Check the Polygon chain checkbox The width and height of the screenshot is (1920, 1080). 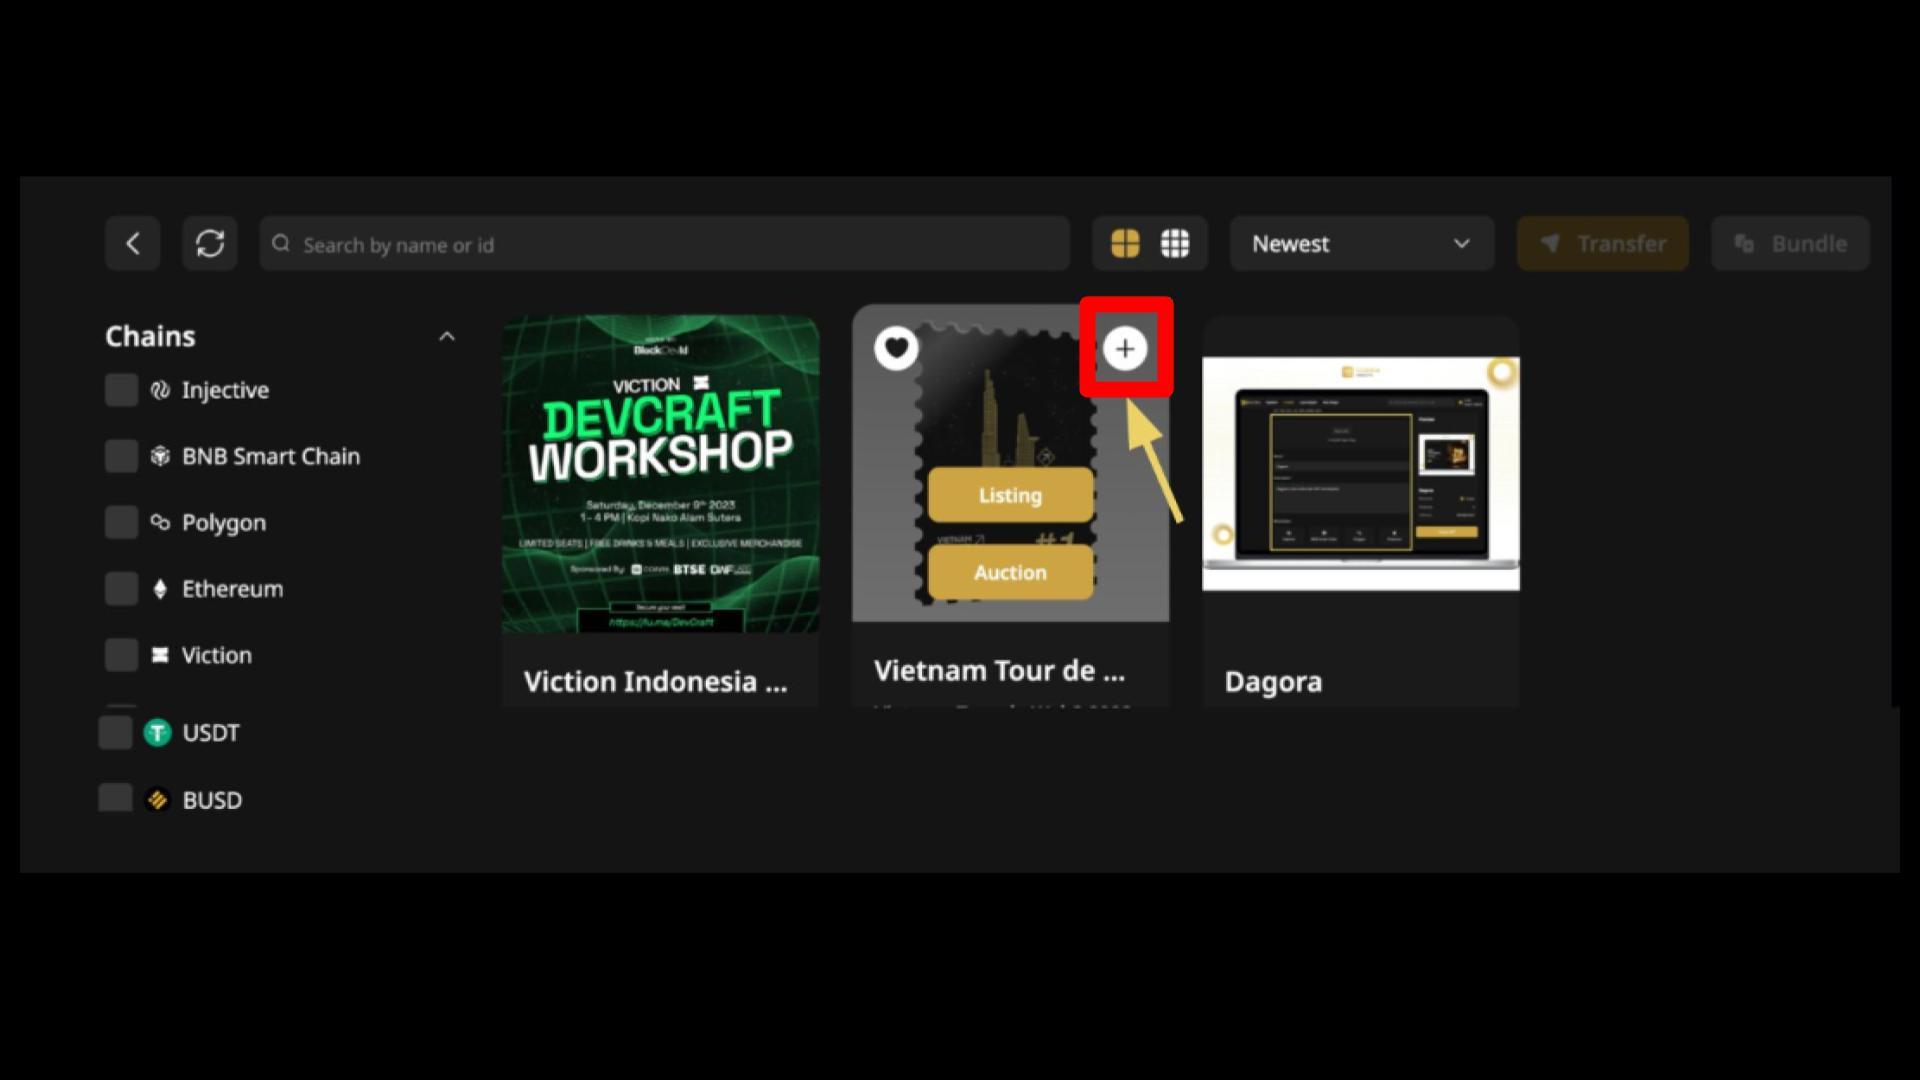(121, 522)
